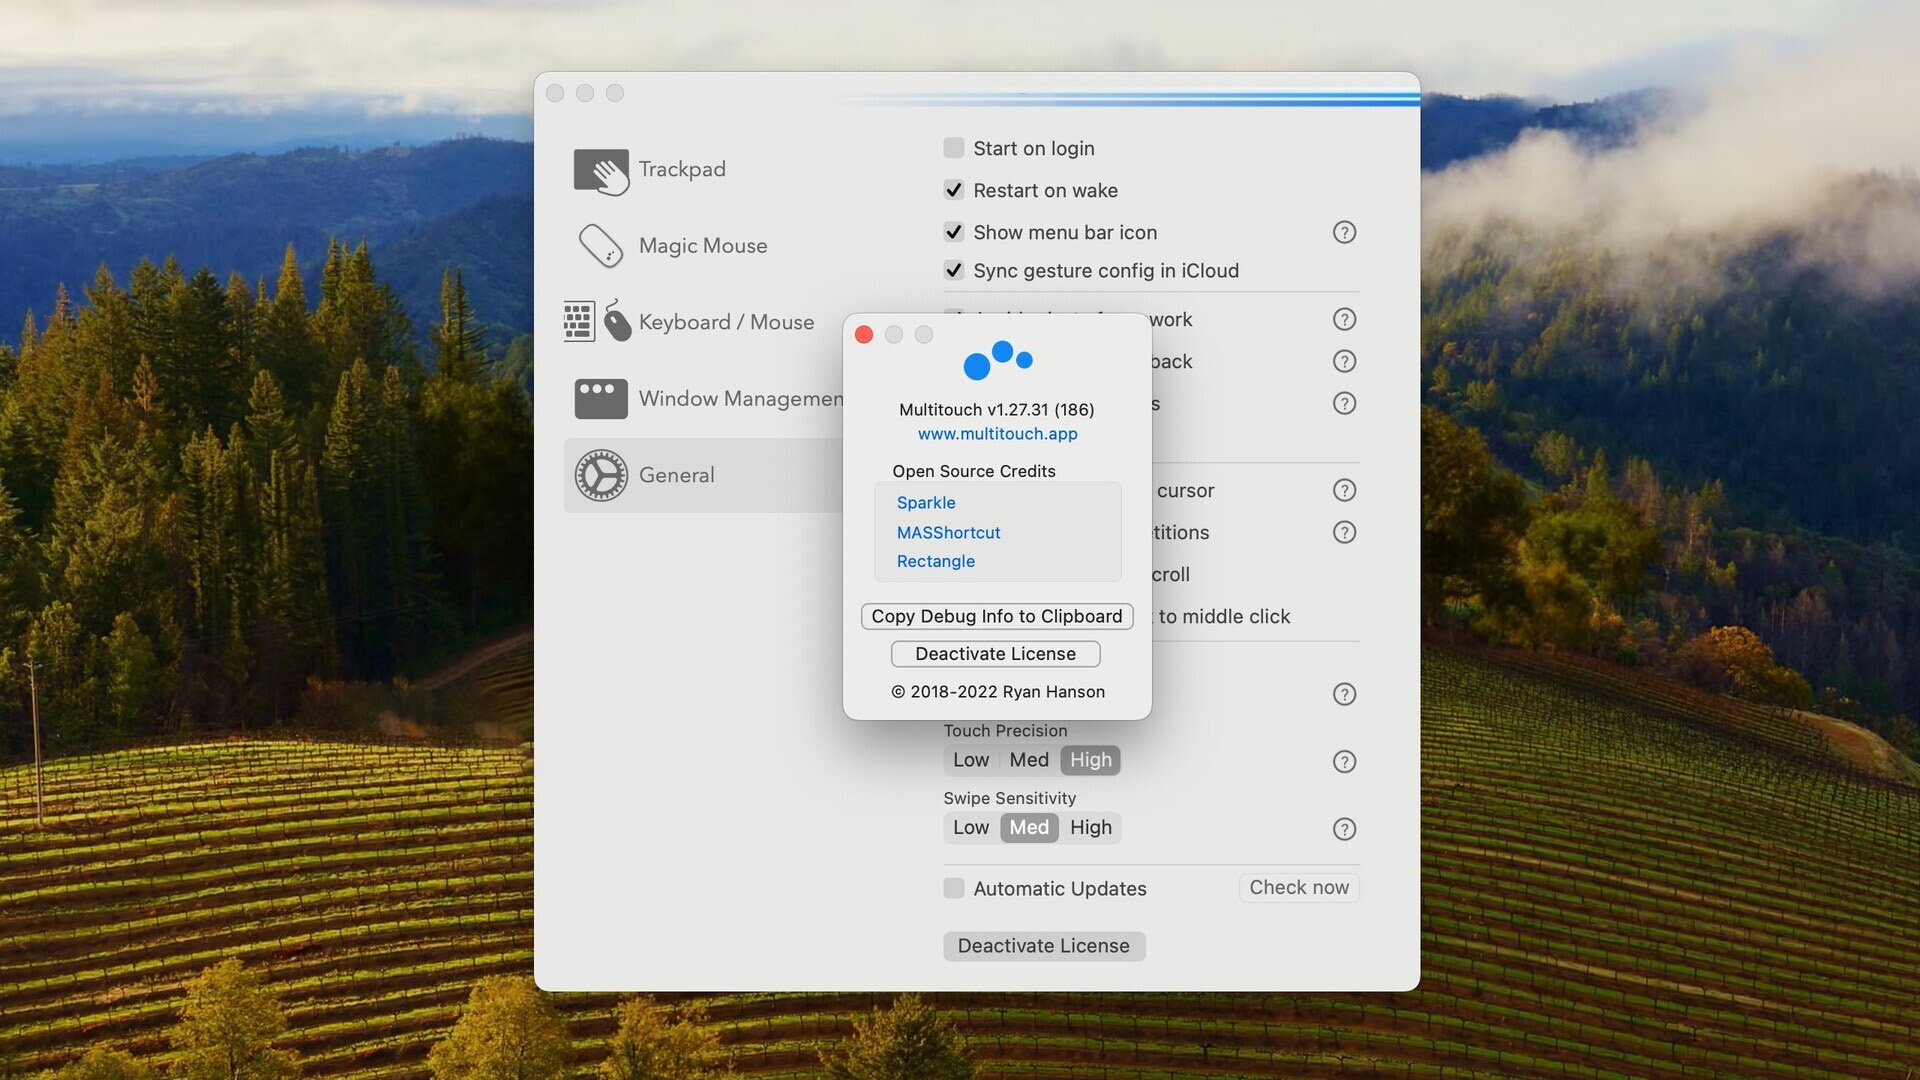Enable Start on login
The width and height of the screenshot is (1920, 1080).
pos(954,147)
